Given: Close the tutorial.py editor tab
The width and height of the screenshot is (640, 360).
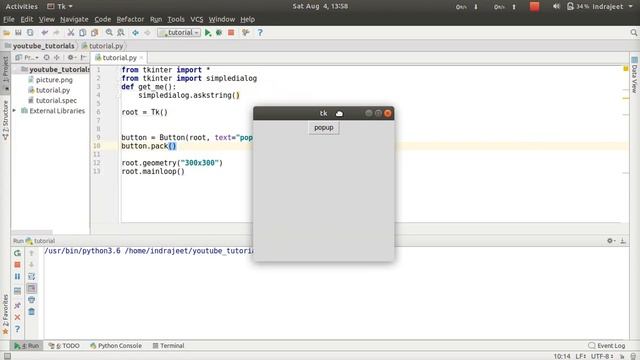Looking at the screenshot, I should 142,58.
